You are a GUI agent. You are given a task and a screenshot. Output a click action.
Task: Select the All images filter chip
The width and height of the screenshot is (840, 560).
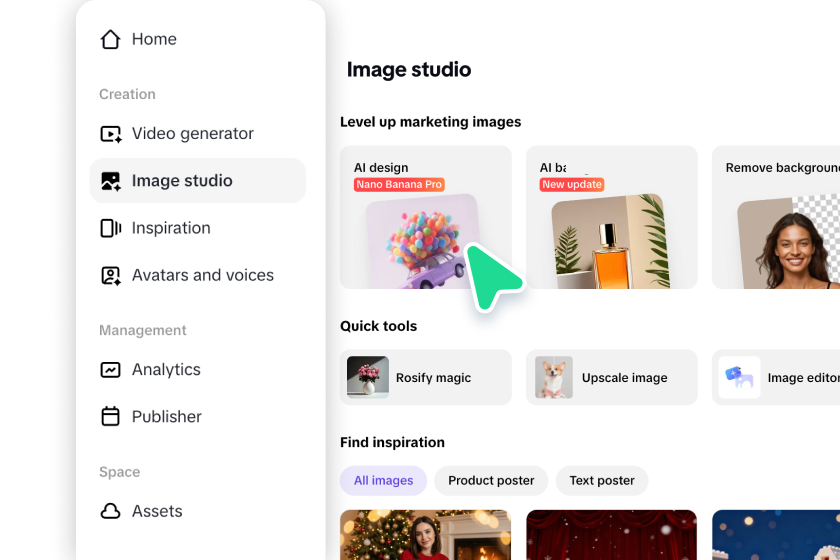point(383,480)
